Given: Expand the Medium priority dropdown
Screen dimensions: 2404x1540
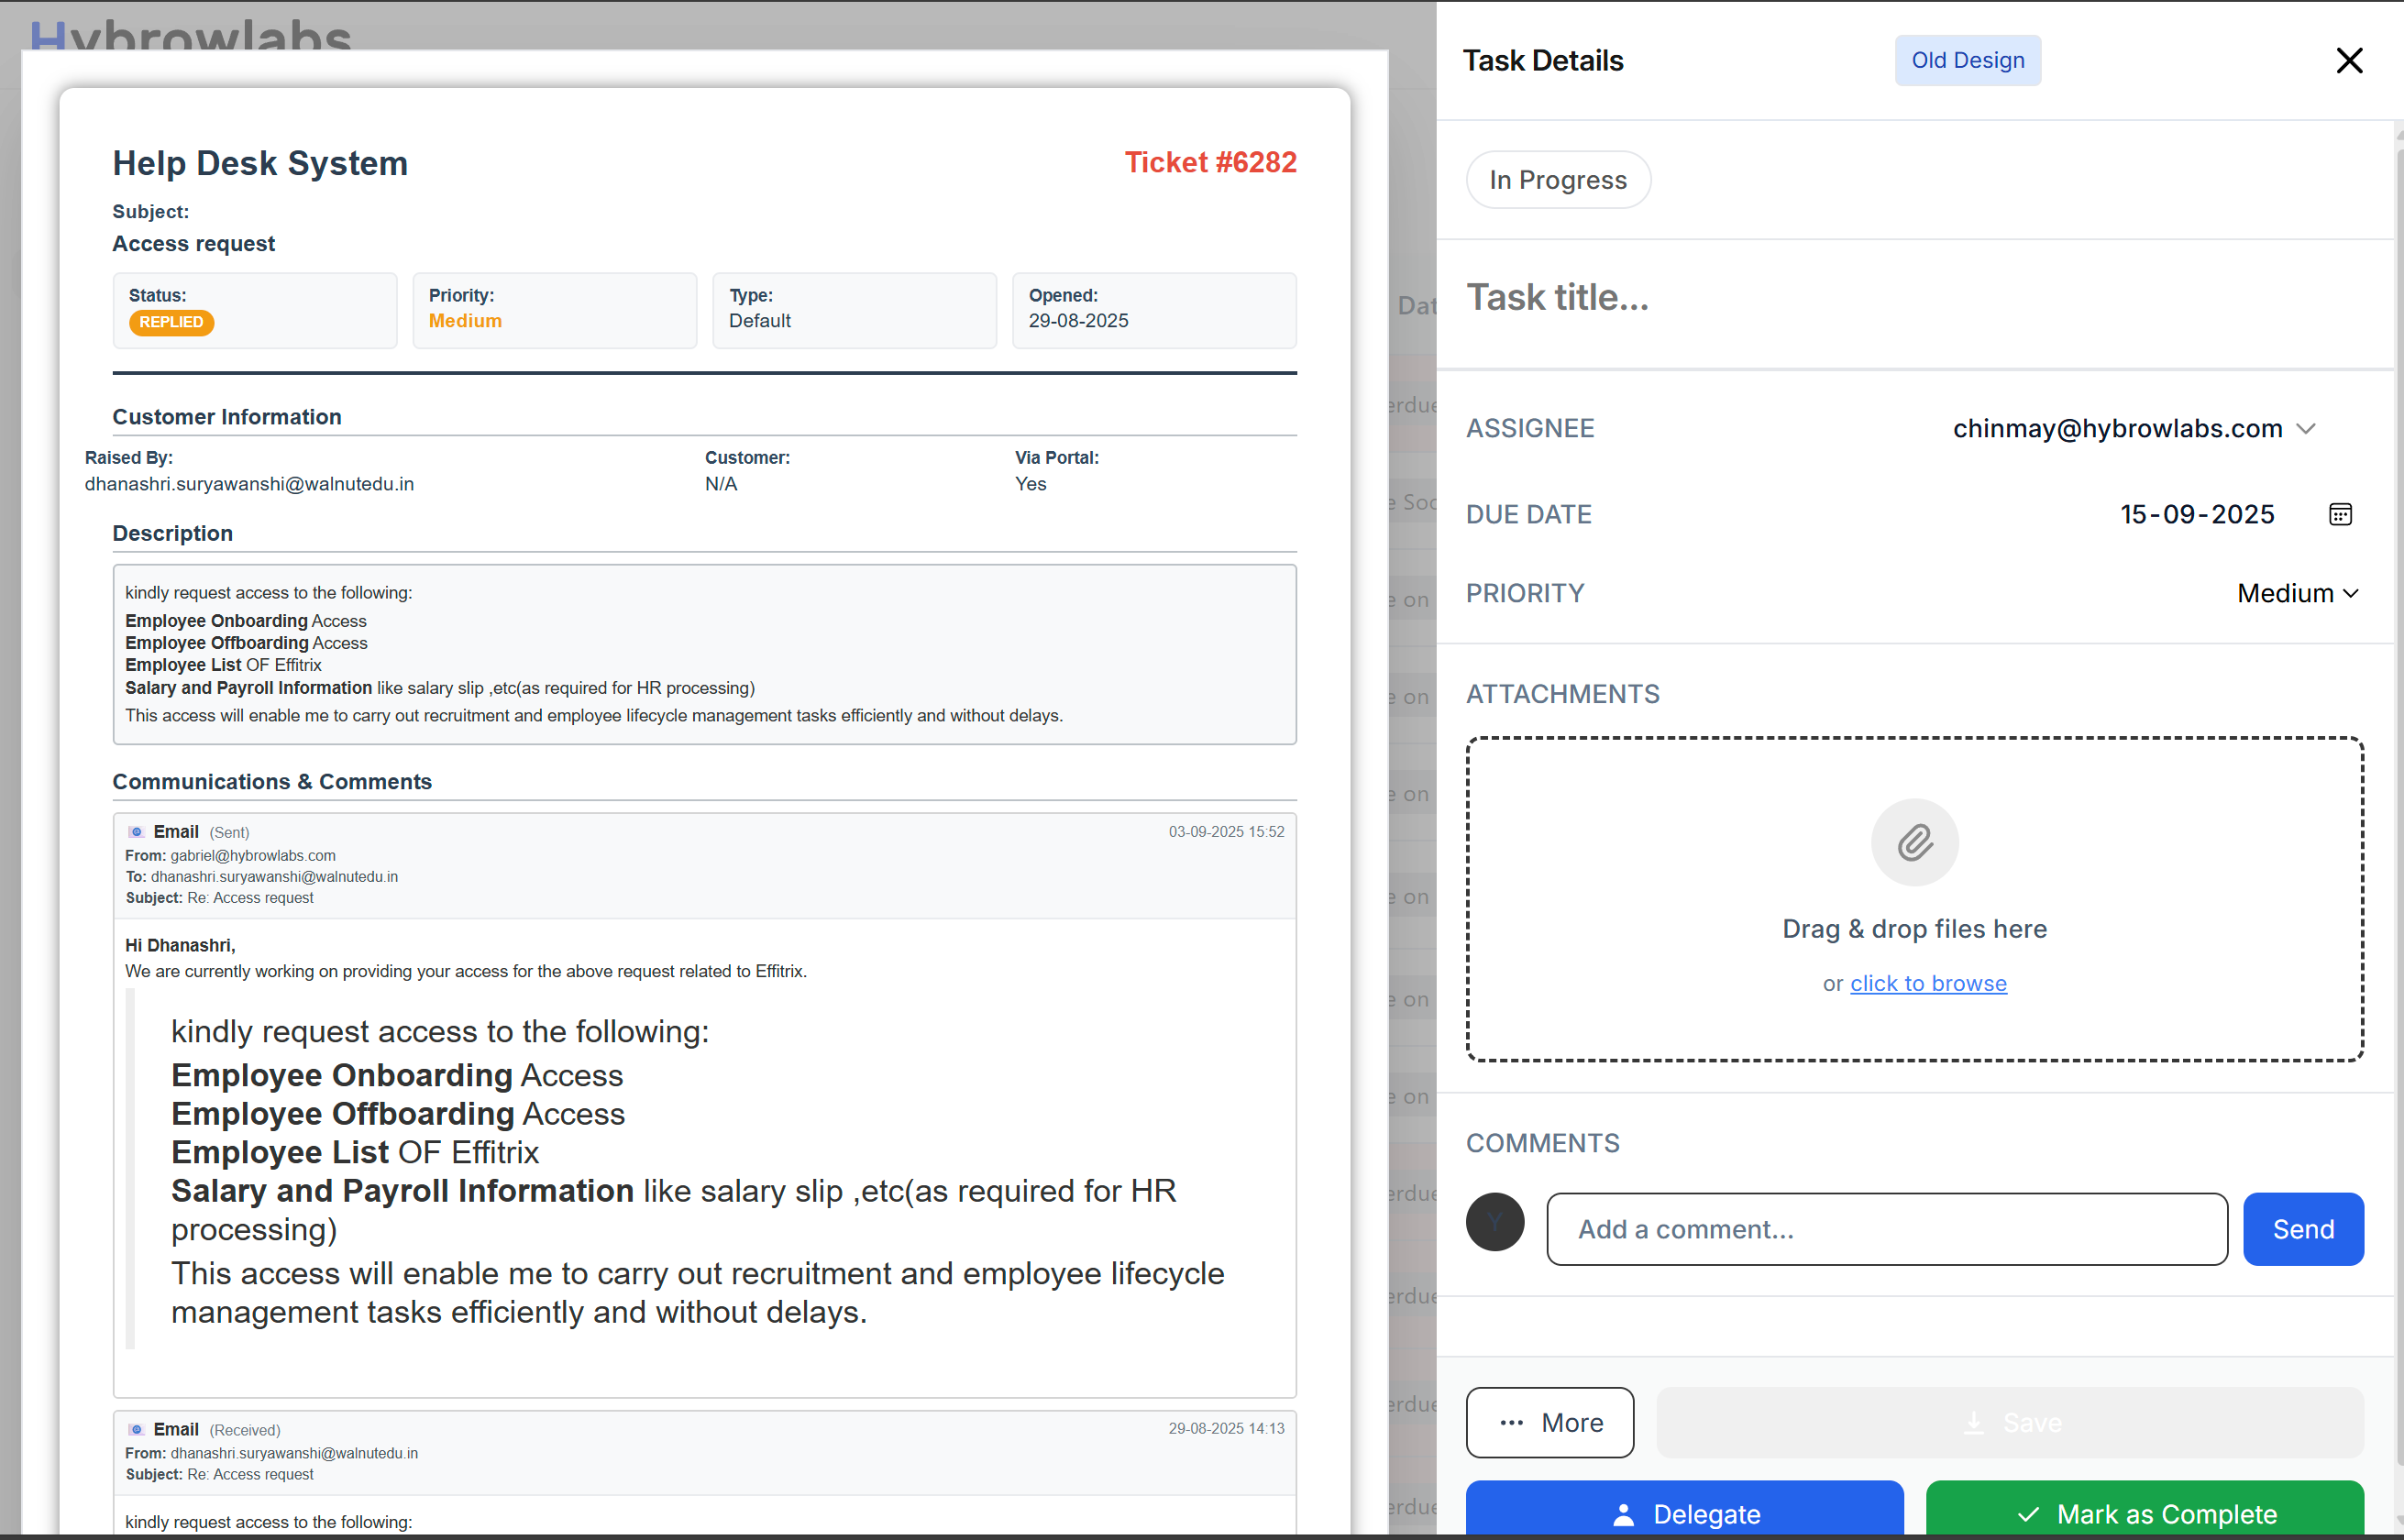Looking at the screenshot, I should pos(2298,593).
